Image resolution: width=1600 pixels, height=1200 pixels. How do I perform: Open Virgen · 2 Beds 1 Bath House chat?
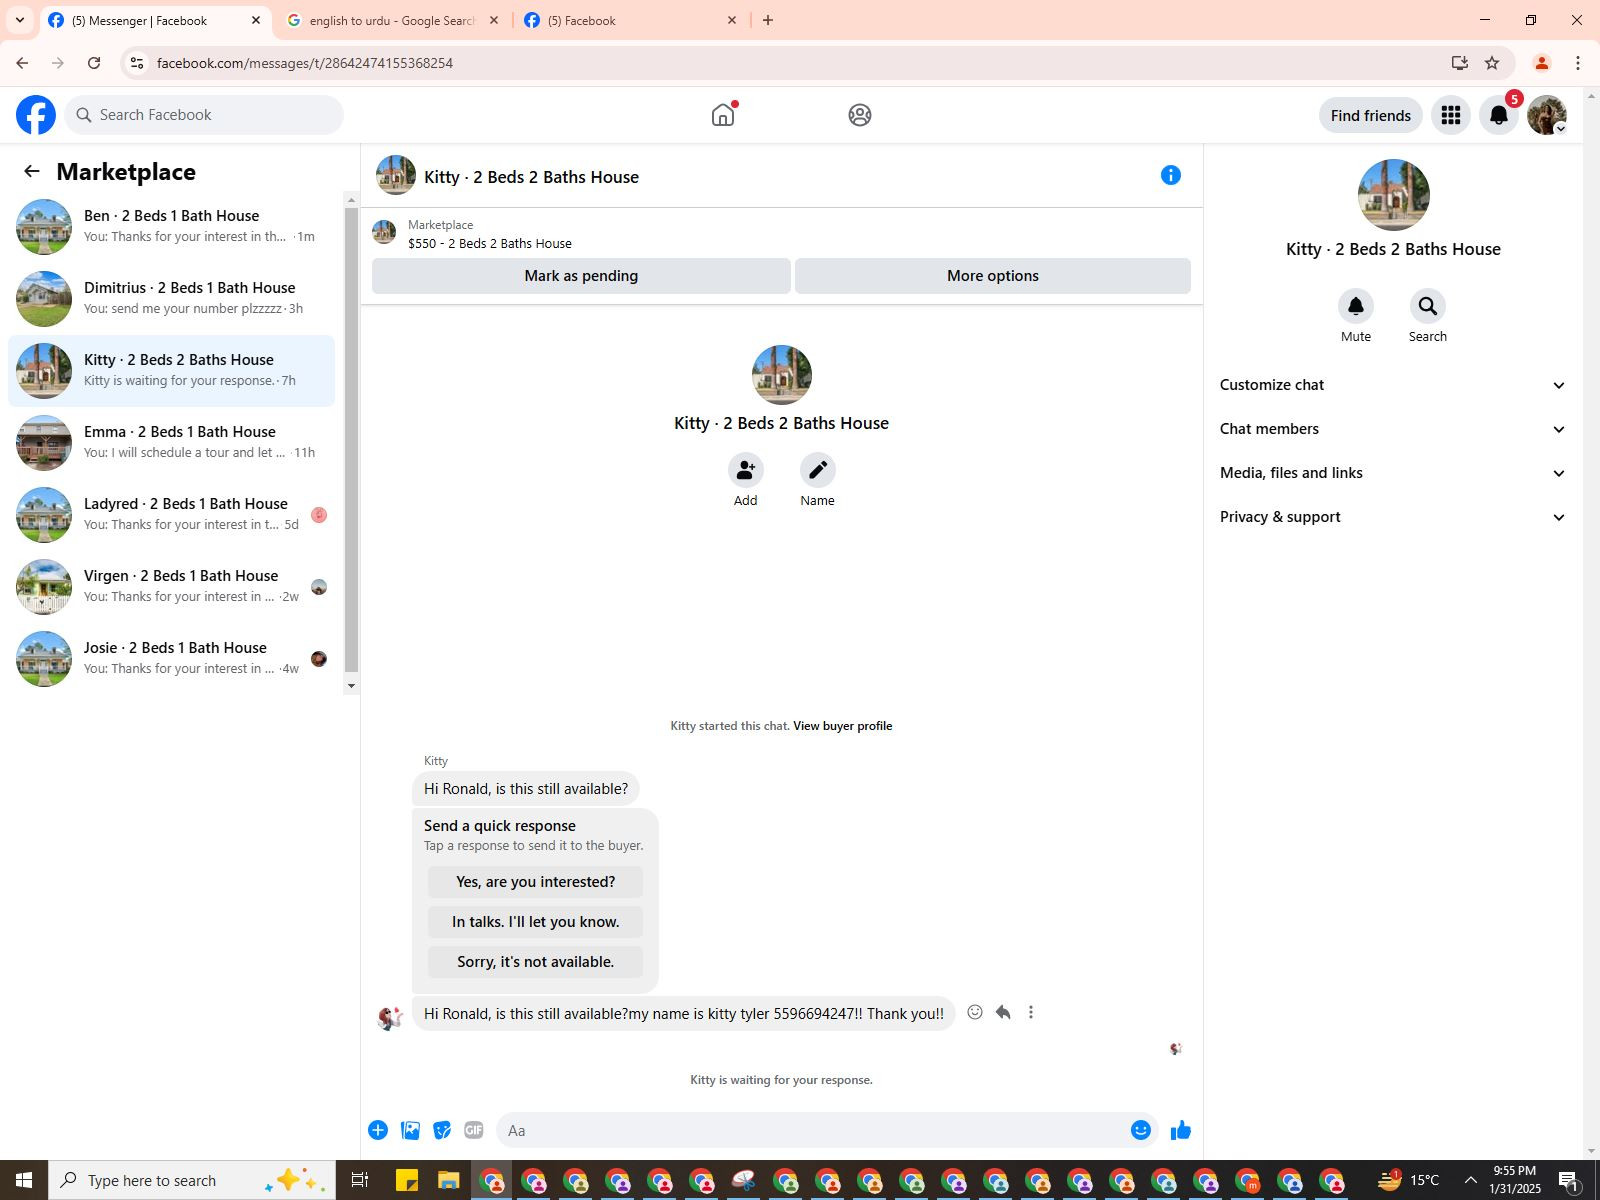point(172,587)
